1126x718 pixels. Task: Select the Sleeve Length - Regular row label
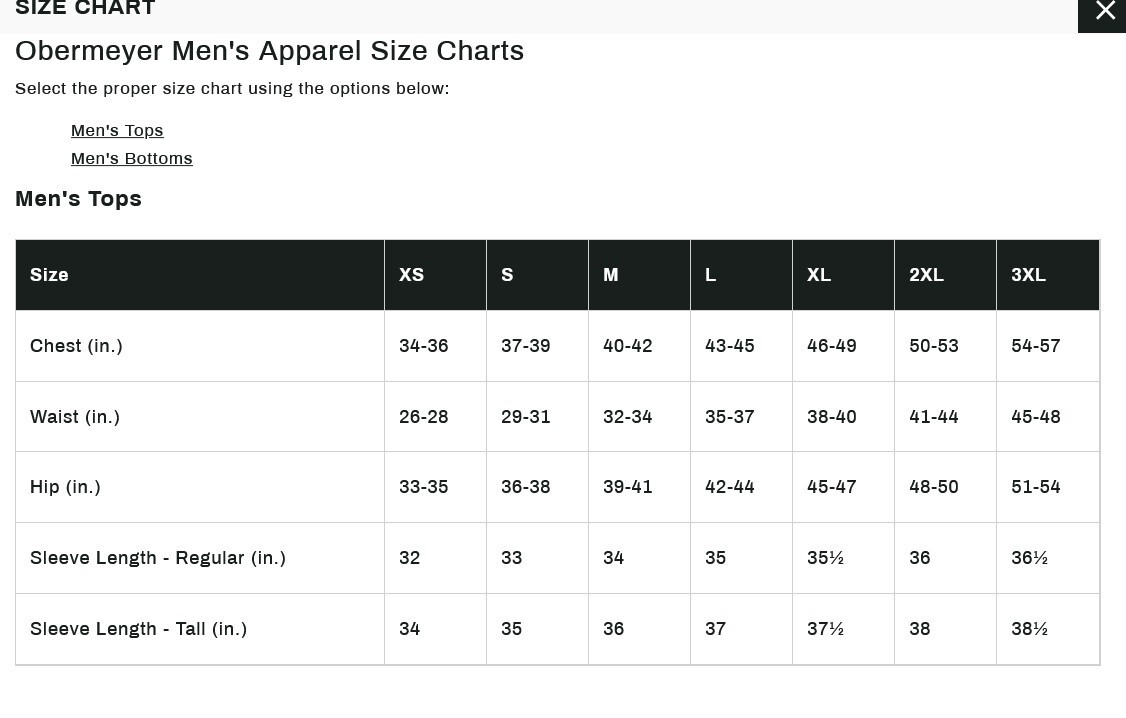pyautogui.click(x=158, y=558)
